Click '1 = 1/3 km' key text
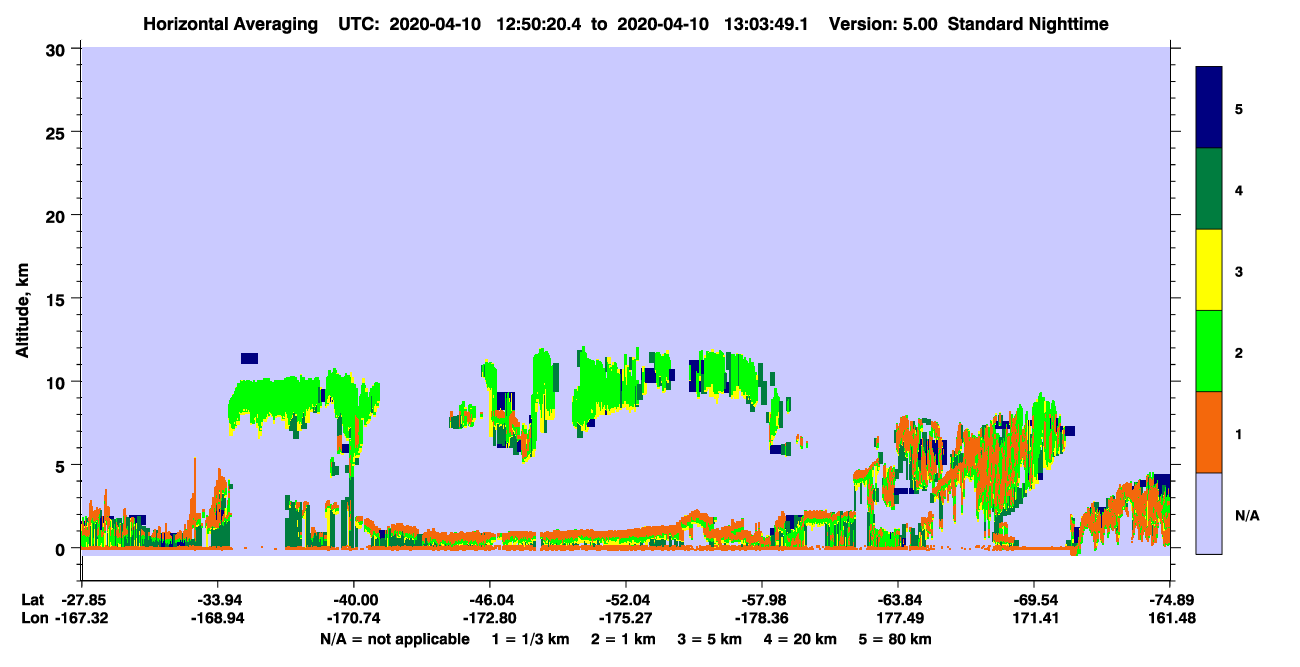Screen dimensions: 1300x667 coord(529,639)
